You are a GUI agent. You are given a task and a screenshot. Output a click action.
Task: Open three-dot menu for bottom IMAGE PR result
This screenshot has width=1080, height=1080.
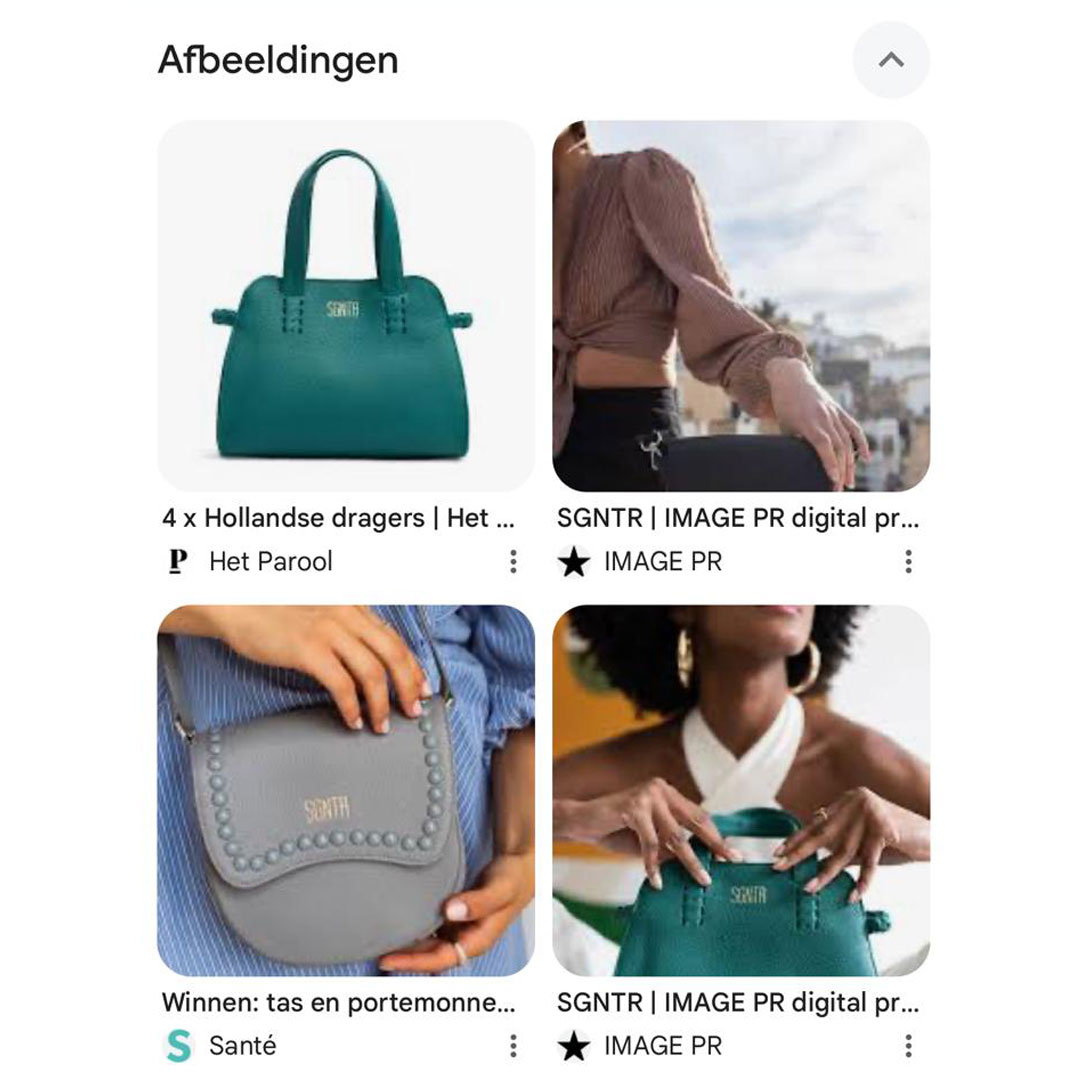(908, 1046)
